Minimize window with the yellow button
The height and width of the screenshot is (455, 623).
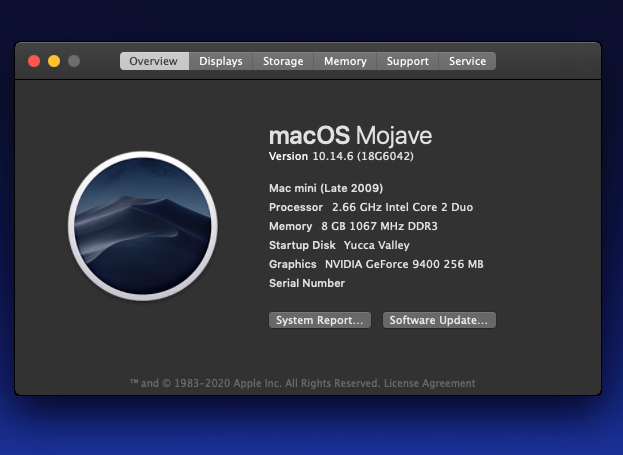coord(54,61)
